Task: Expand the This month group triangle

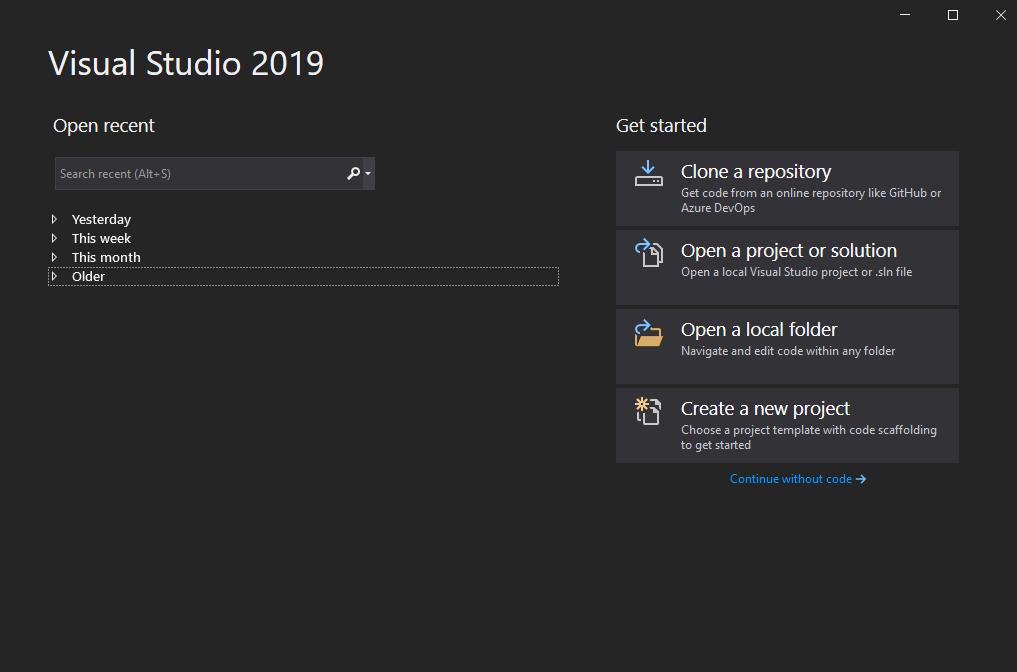Action: (54, 257)
